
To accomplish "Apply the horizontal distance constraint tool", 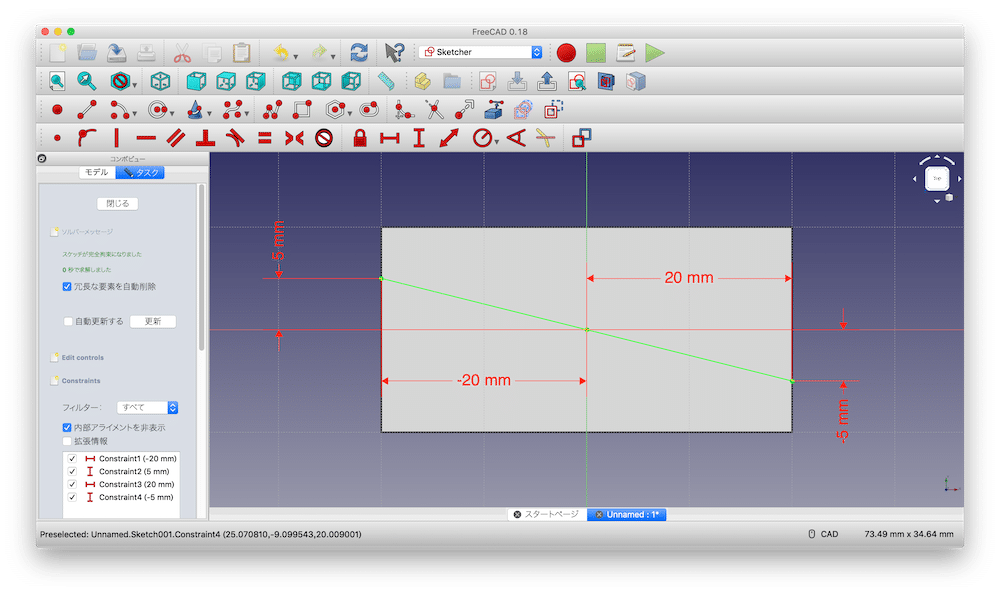I will [x=390, y=139].
